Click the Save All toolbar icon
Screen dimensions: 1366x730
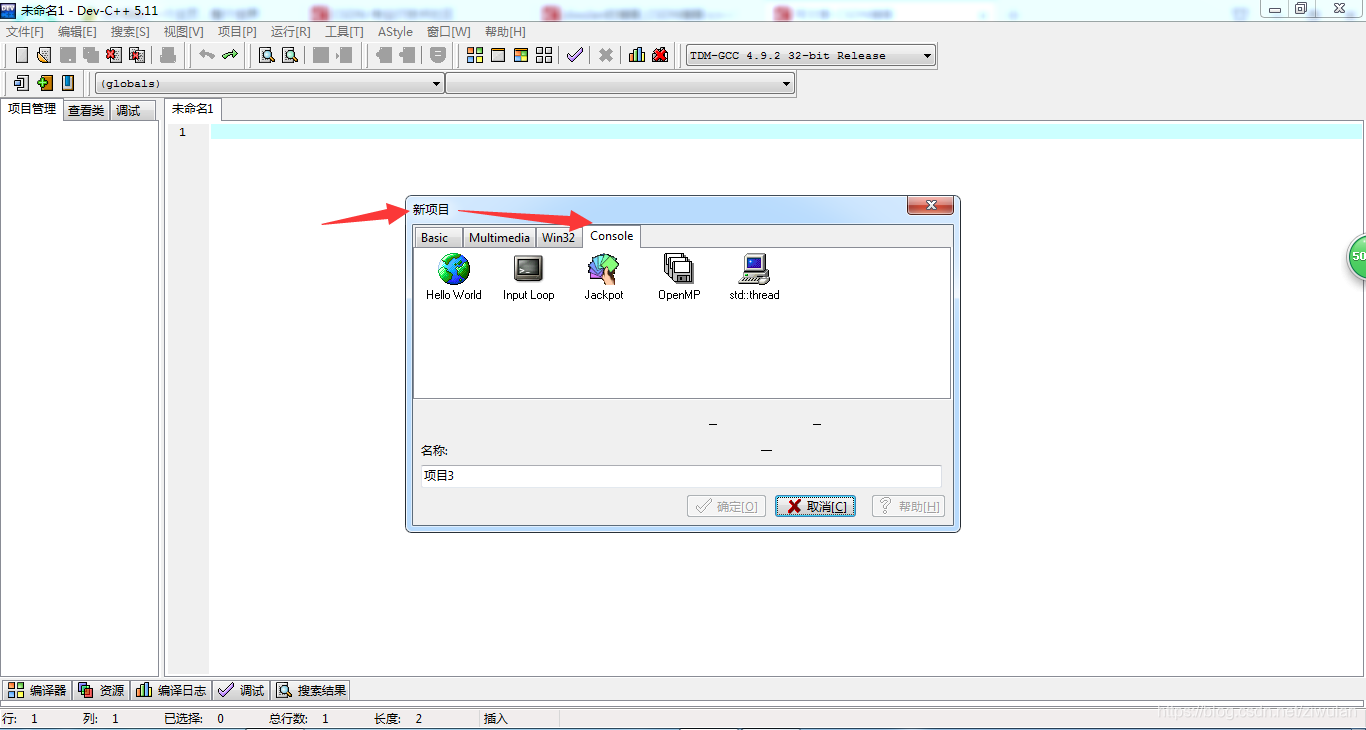[x=90, y=55]
